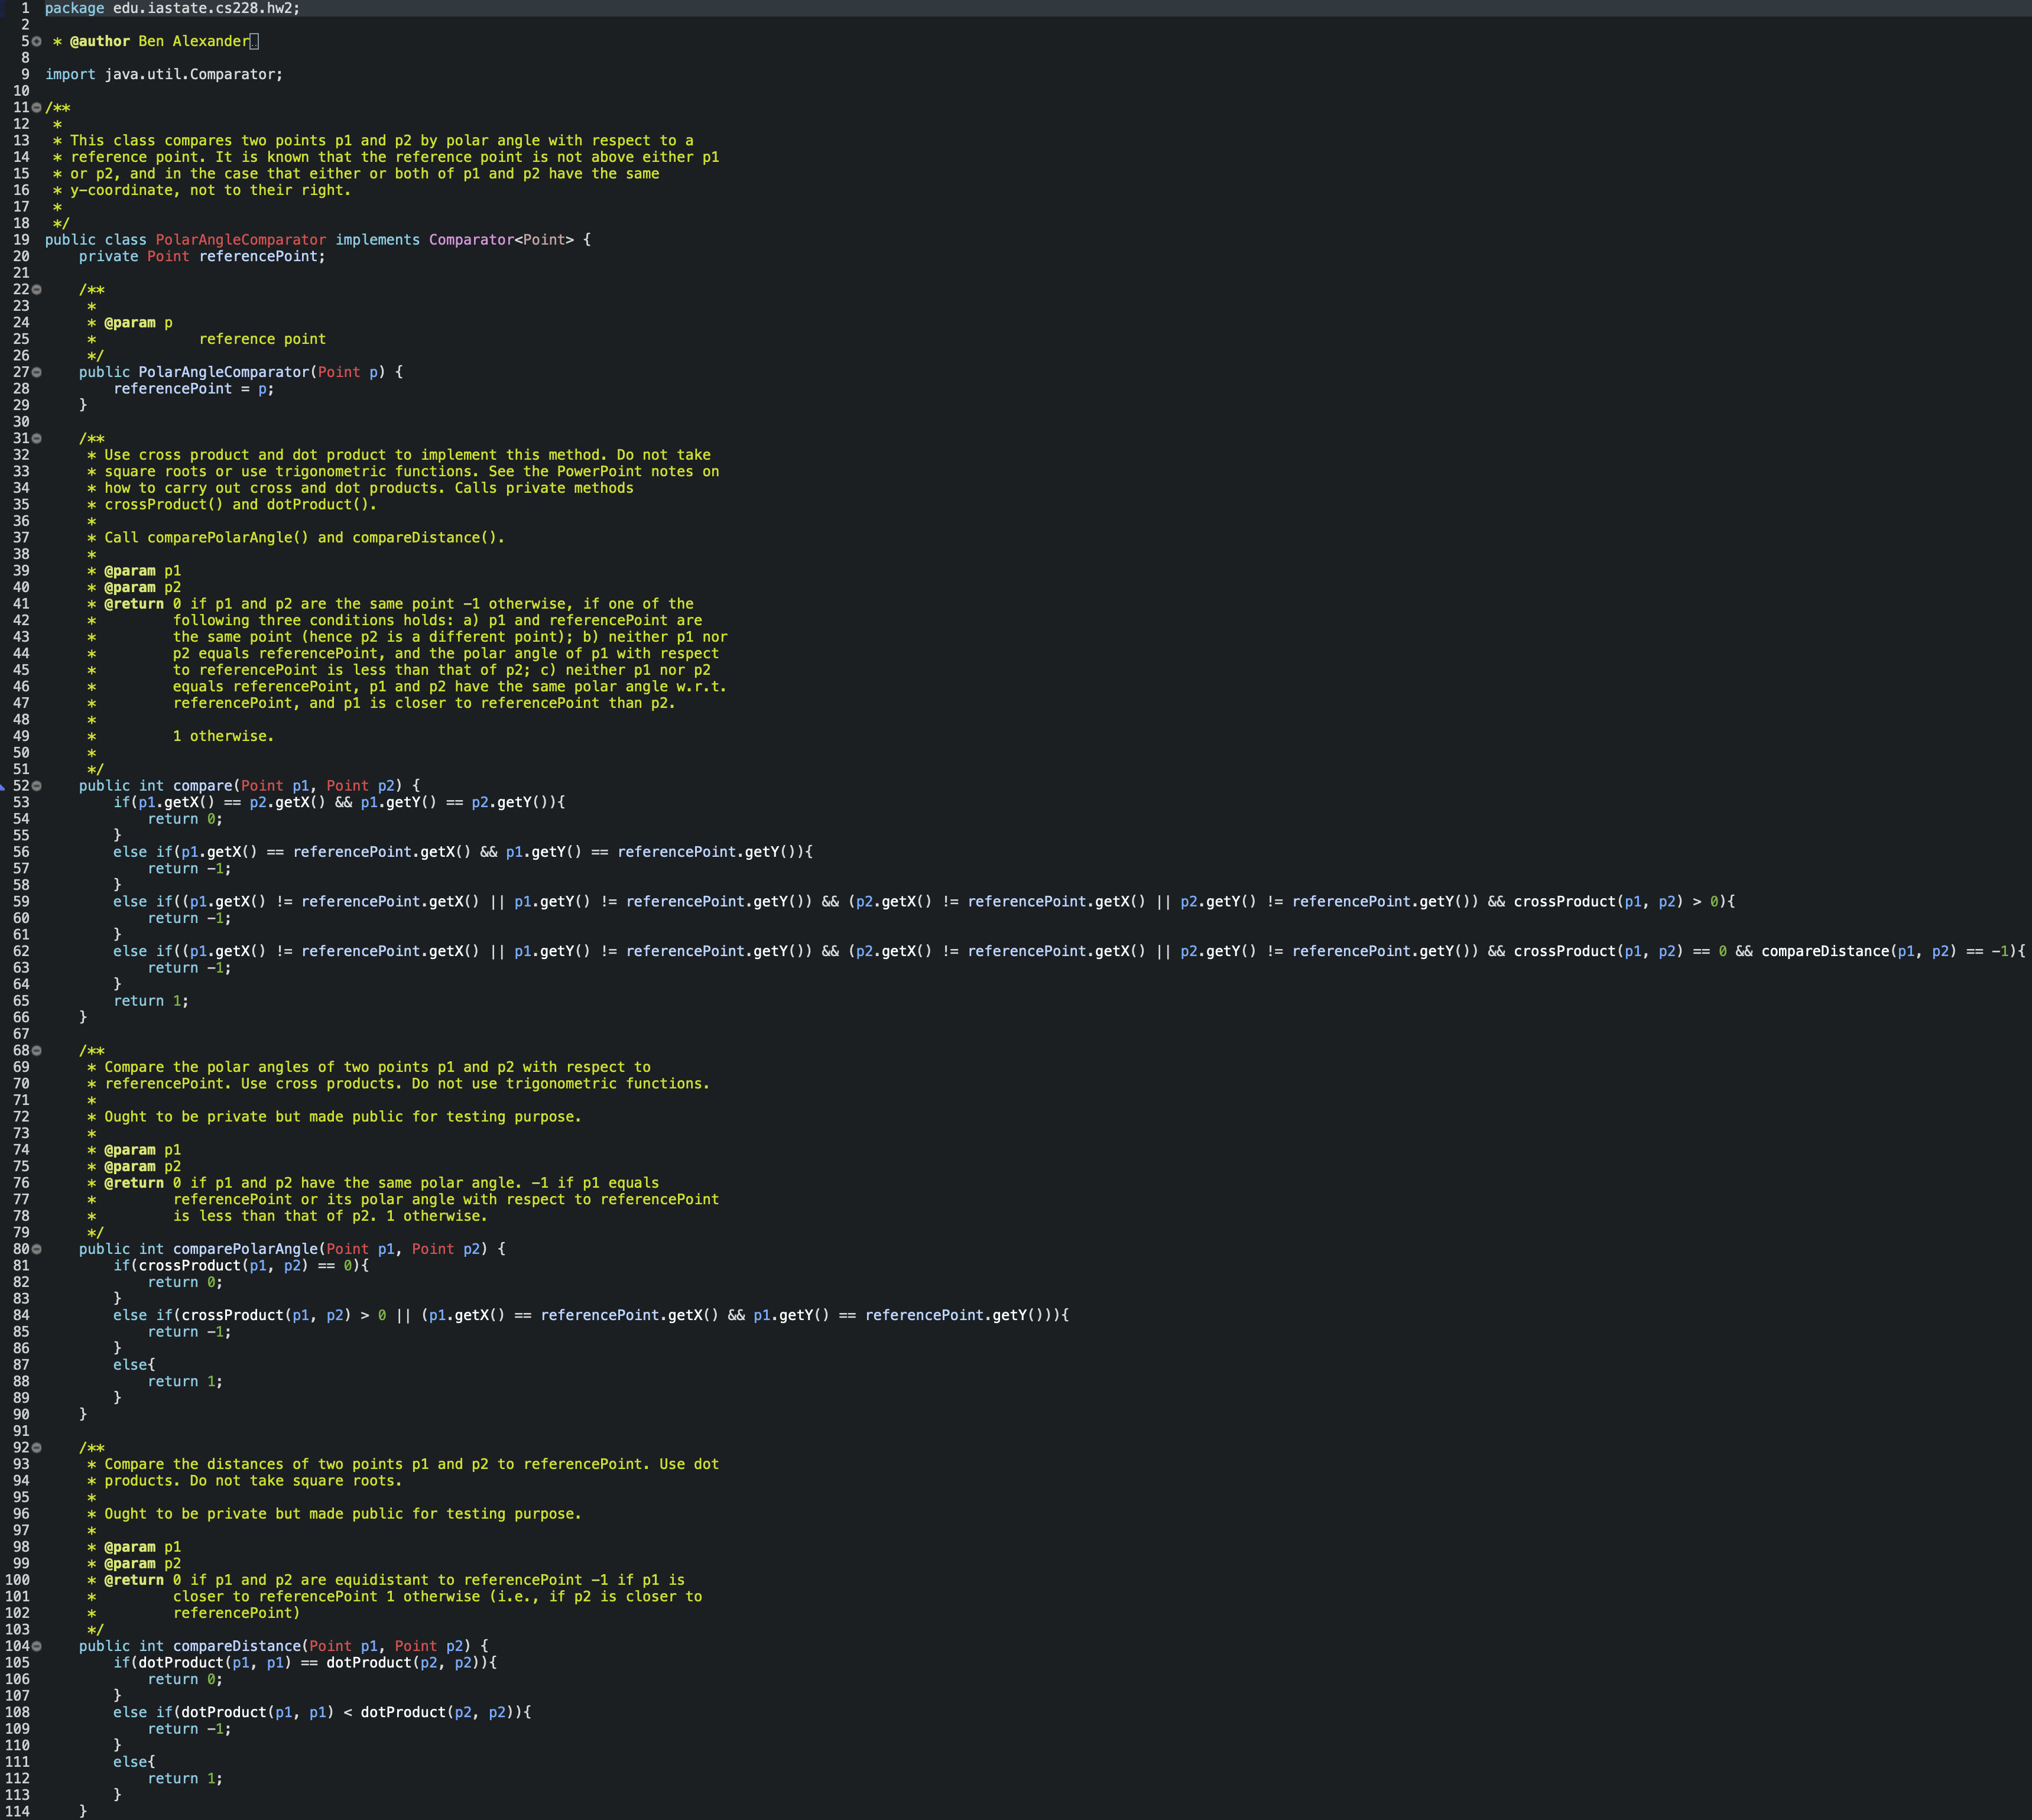Collapse the comparePolarAngle Javadoc fold at line 68
2032x1820 pixels.
tap(37, 1051)
